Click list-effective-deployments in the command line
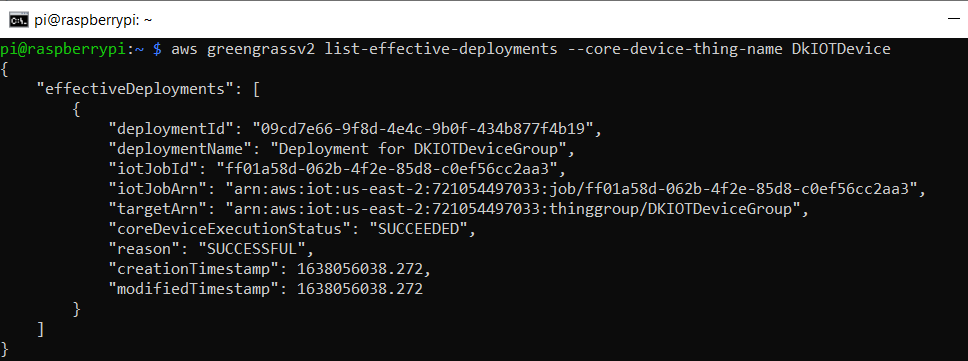Image resolution: width=968 pixels, height=361 pixels. click(441, 49)
